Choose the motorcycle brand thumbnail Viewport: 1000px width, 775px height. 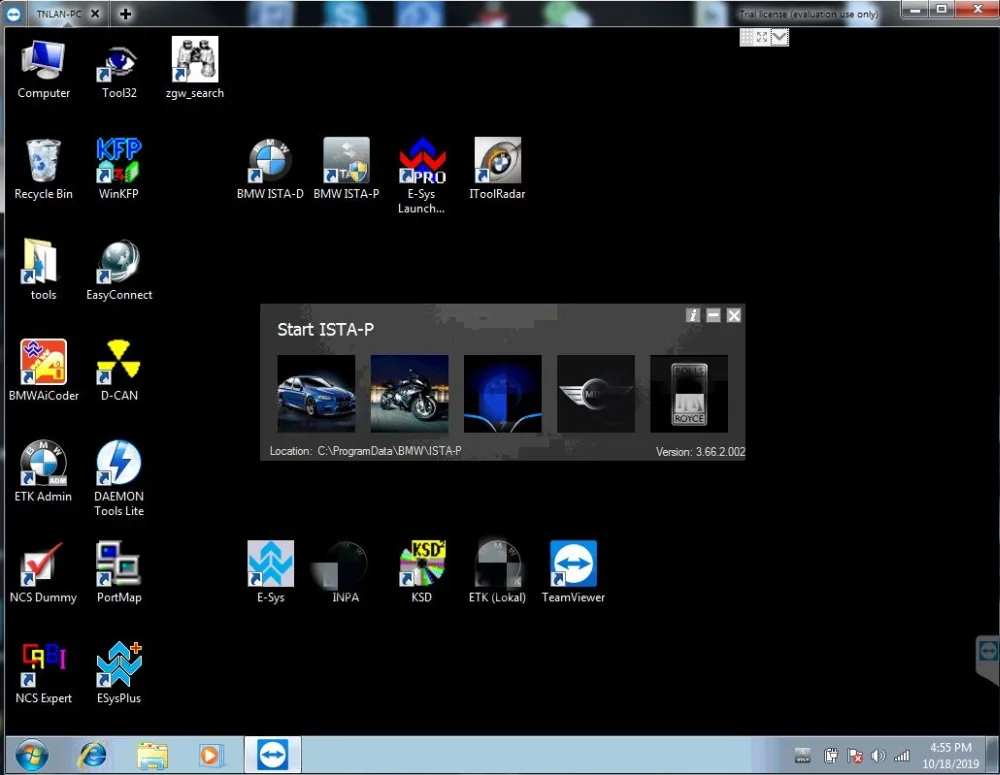point(409,394)
